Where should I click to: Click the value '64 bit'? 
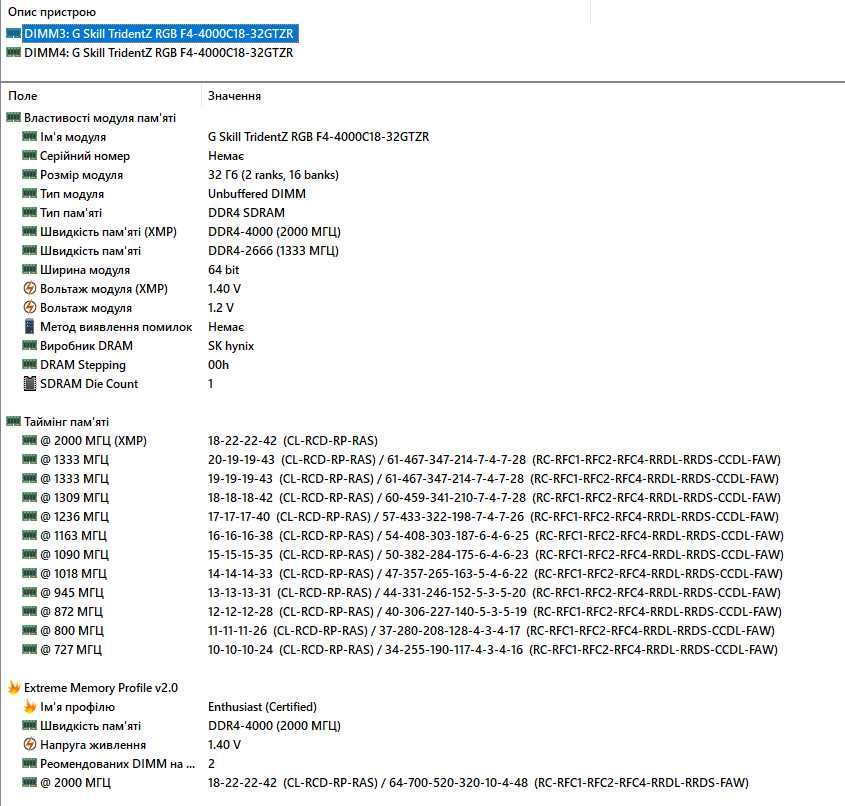[224, 269]
